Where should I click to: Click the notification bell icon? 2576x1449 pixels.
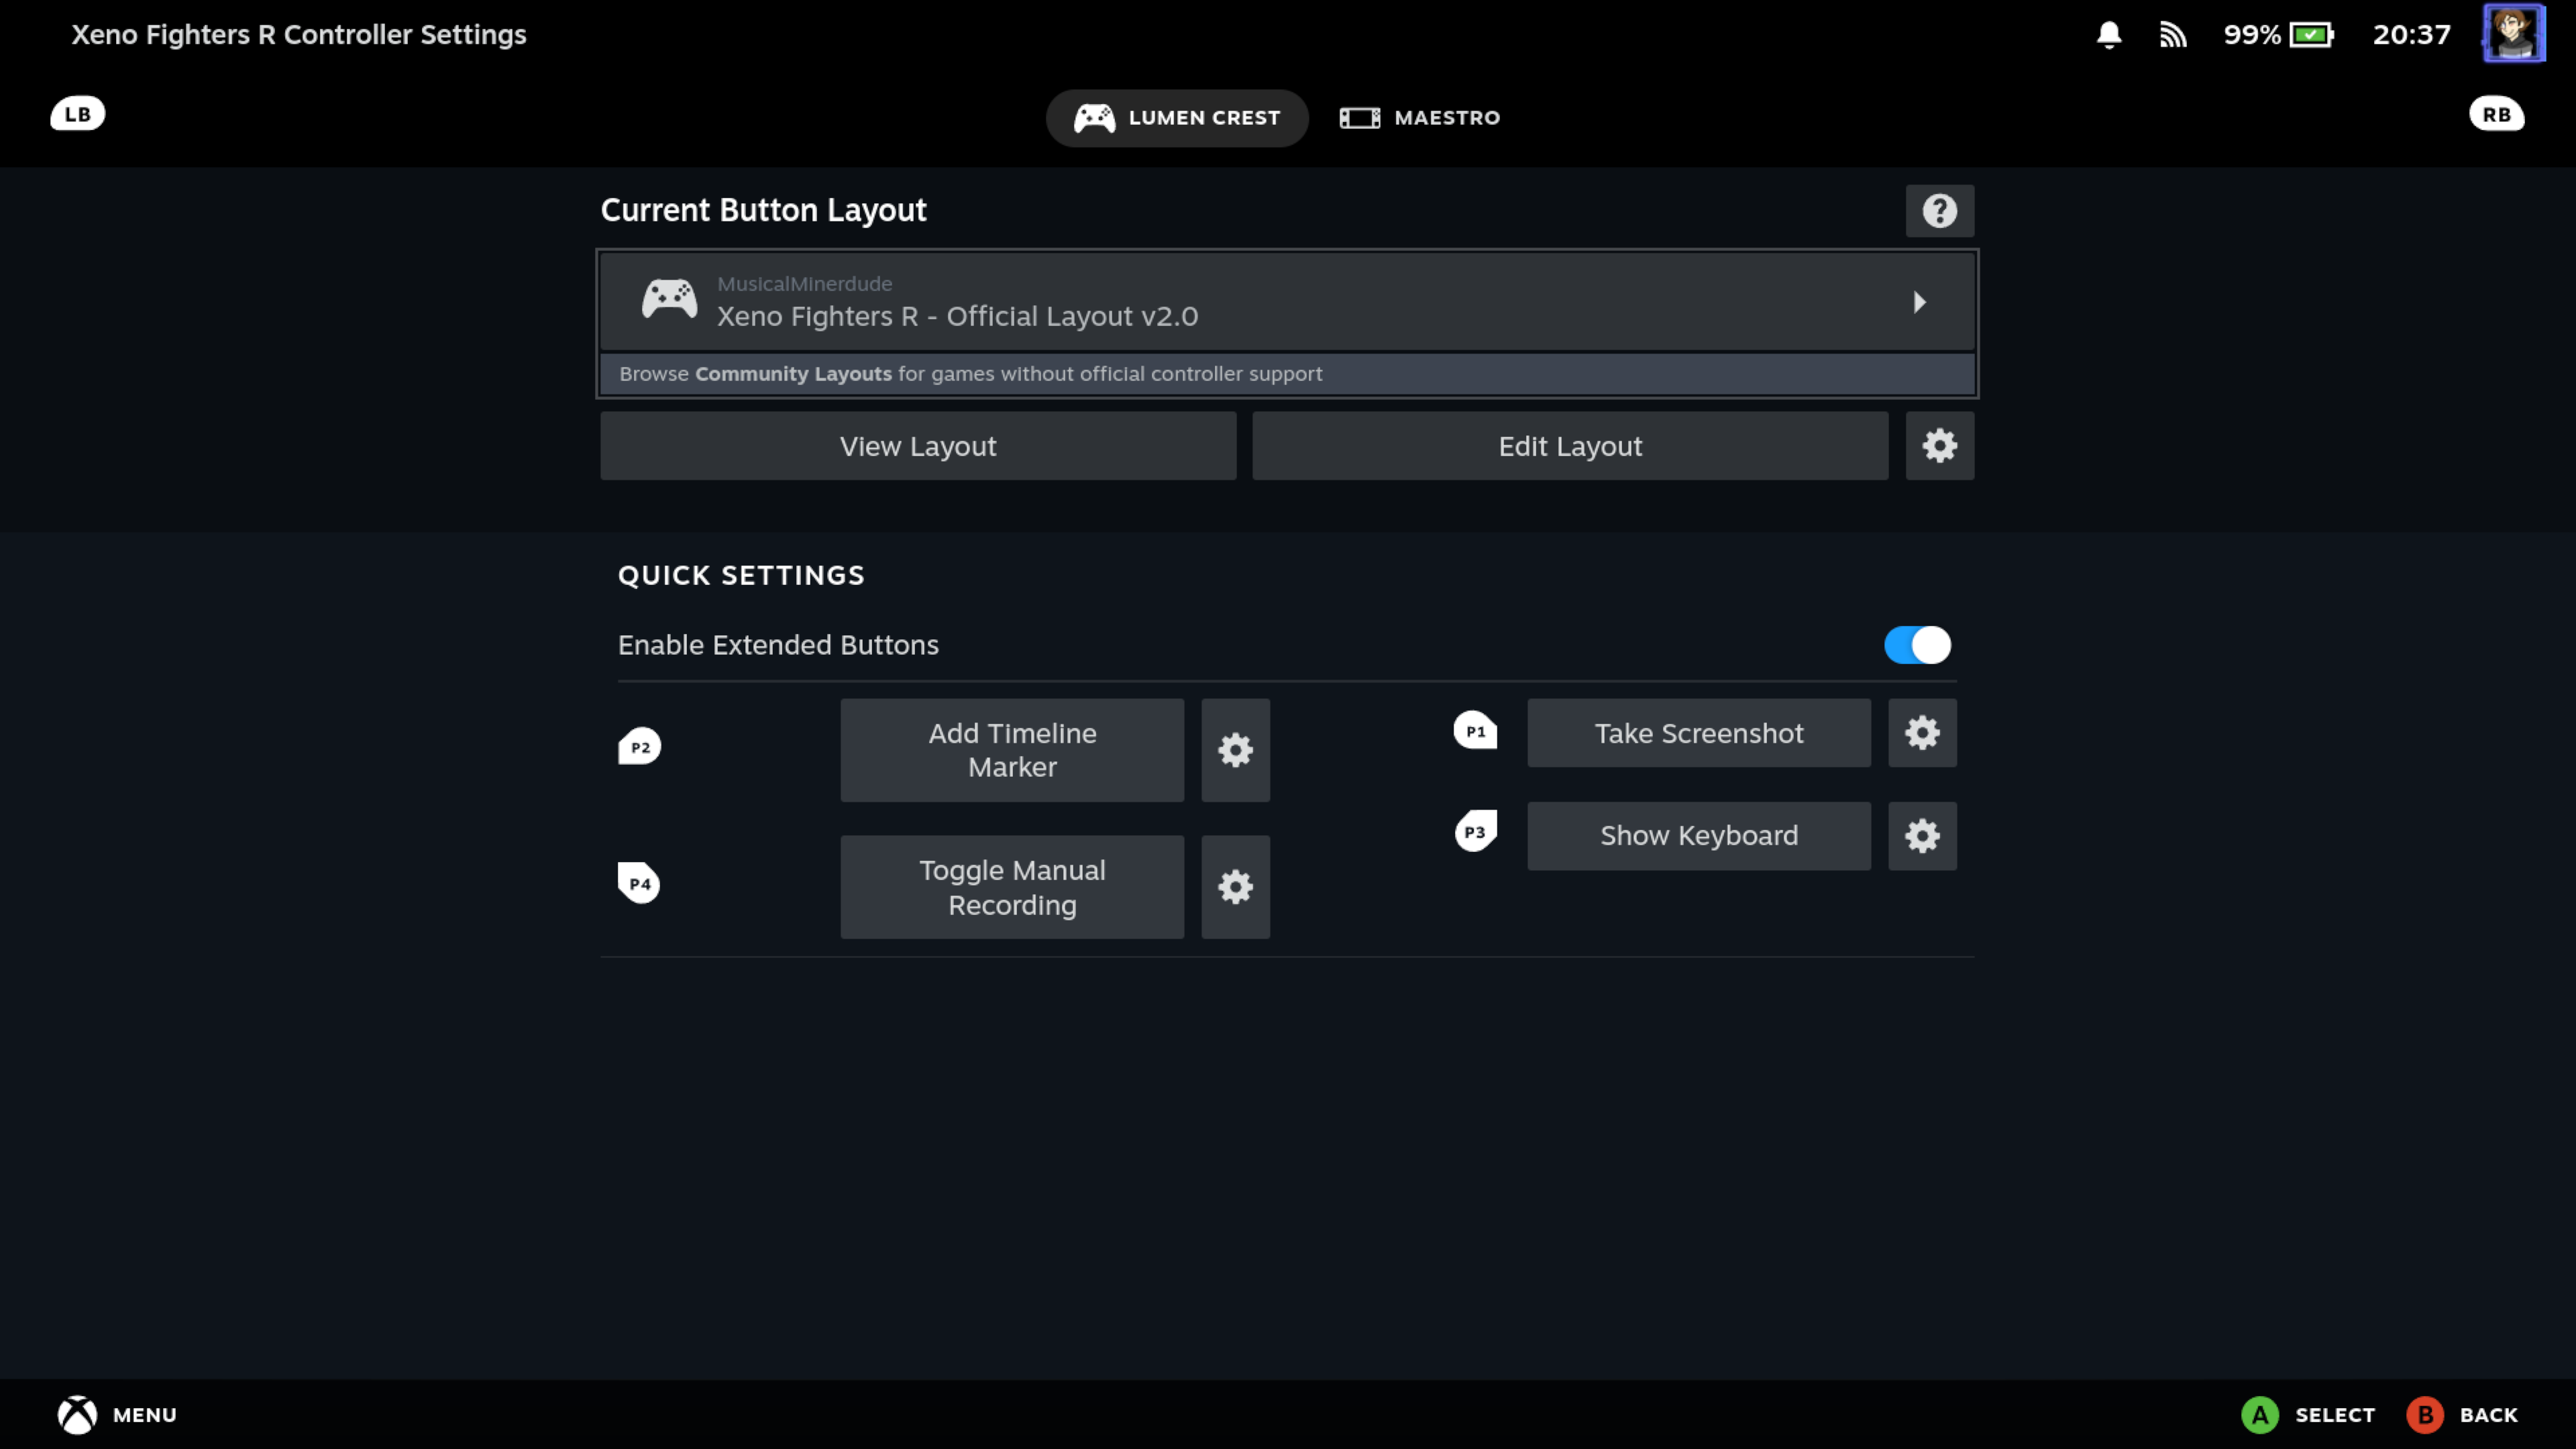[2109, 35]
